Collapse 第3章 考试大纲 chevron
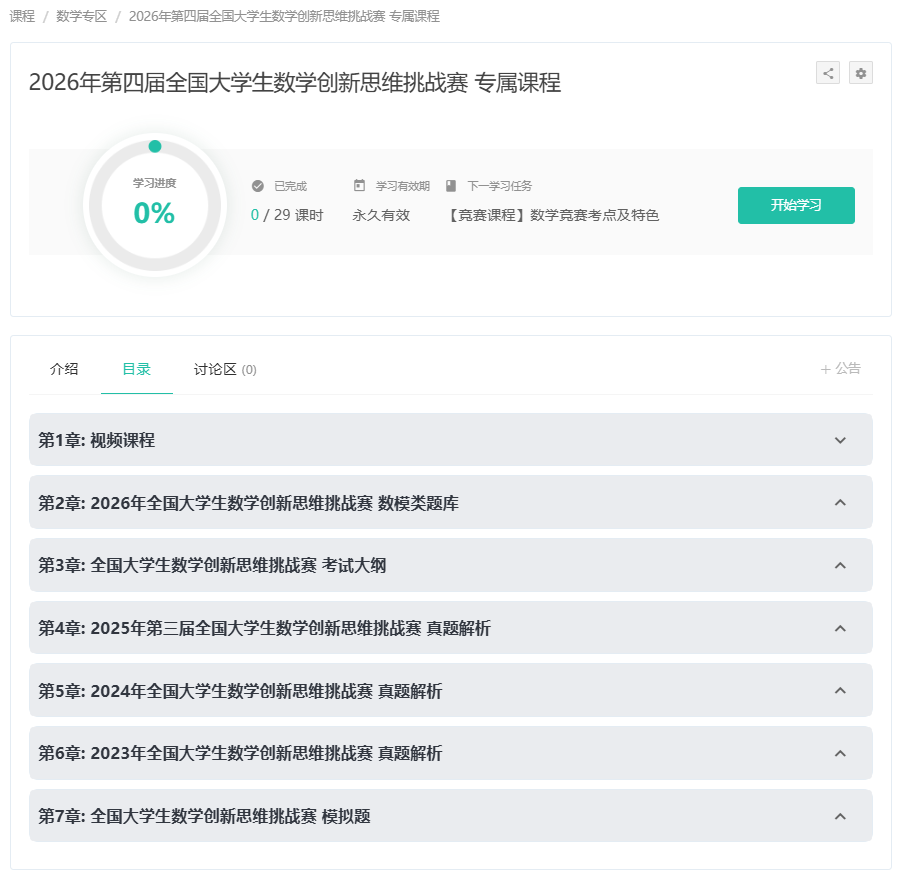The height and width of the screenshot is (877, 900). pyautogui.click(x=840, y=566)
